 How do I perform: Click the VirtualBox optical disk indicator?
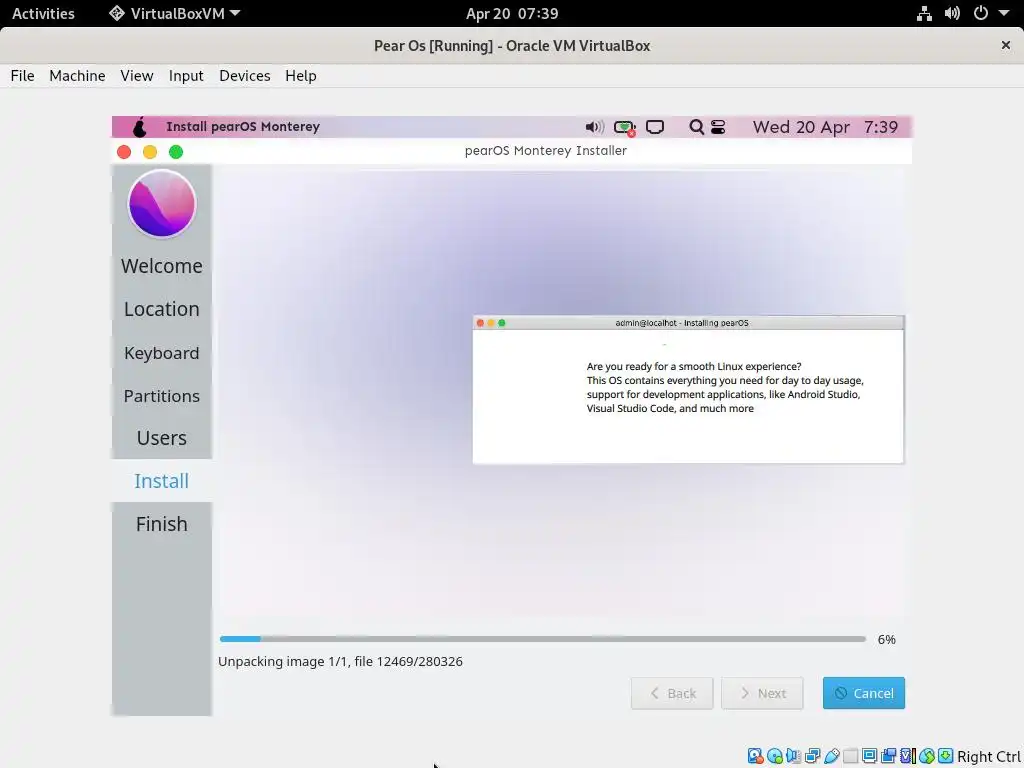coord(775,756)
